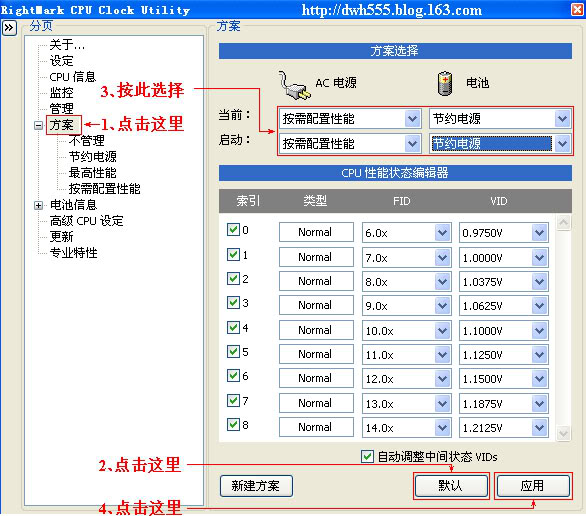
Task: Open the 最高性能 profile page
Action: (x=93, y=173)
